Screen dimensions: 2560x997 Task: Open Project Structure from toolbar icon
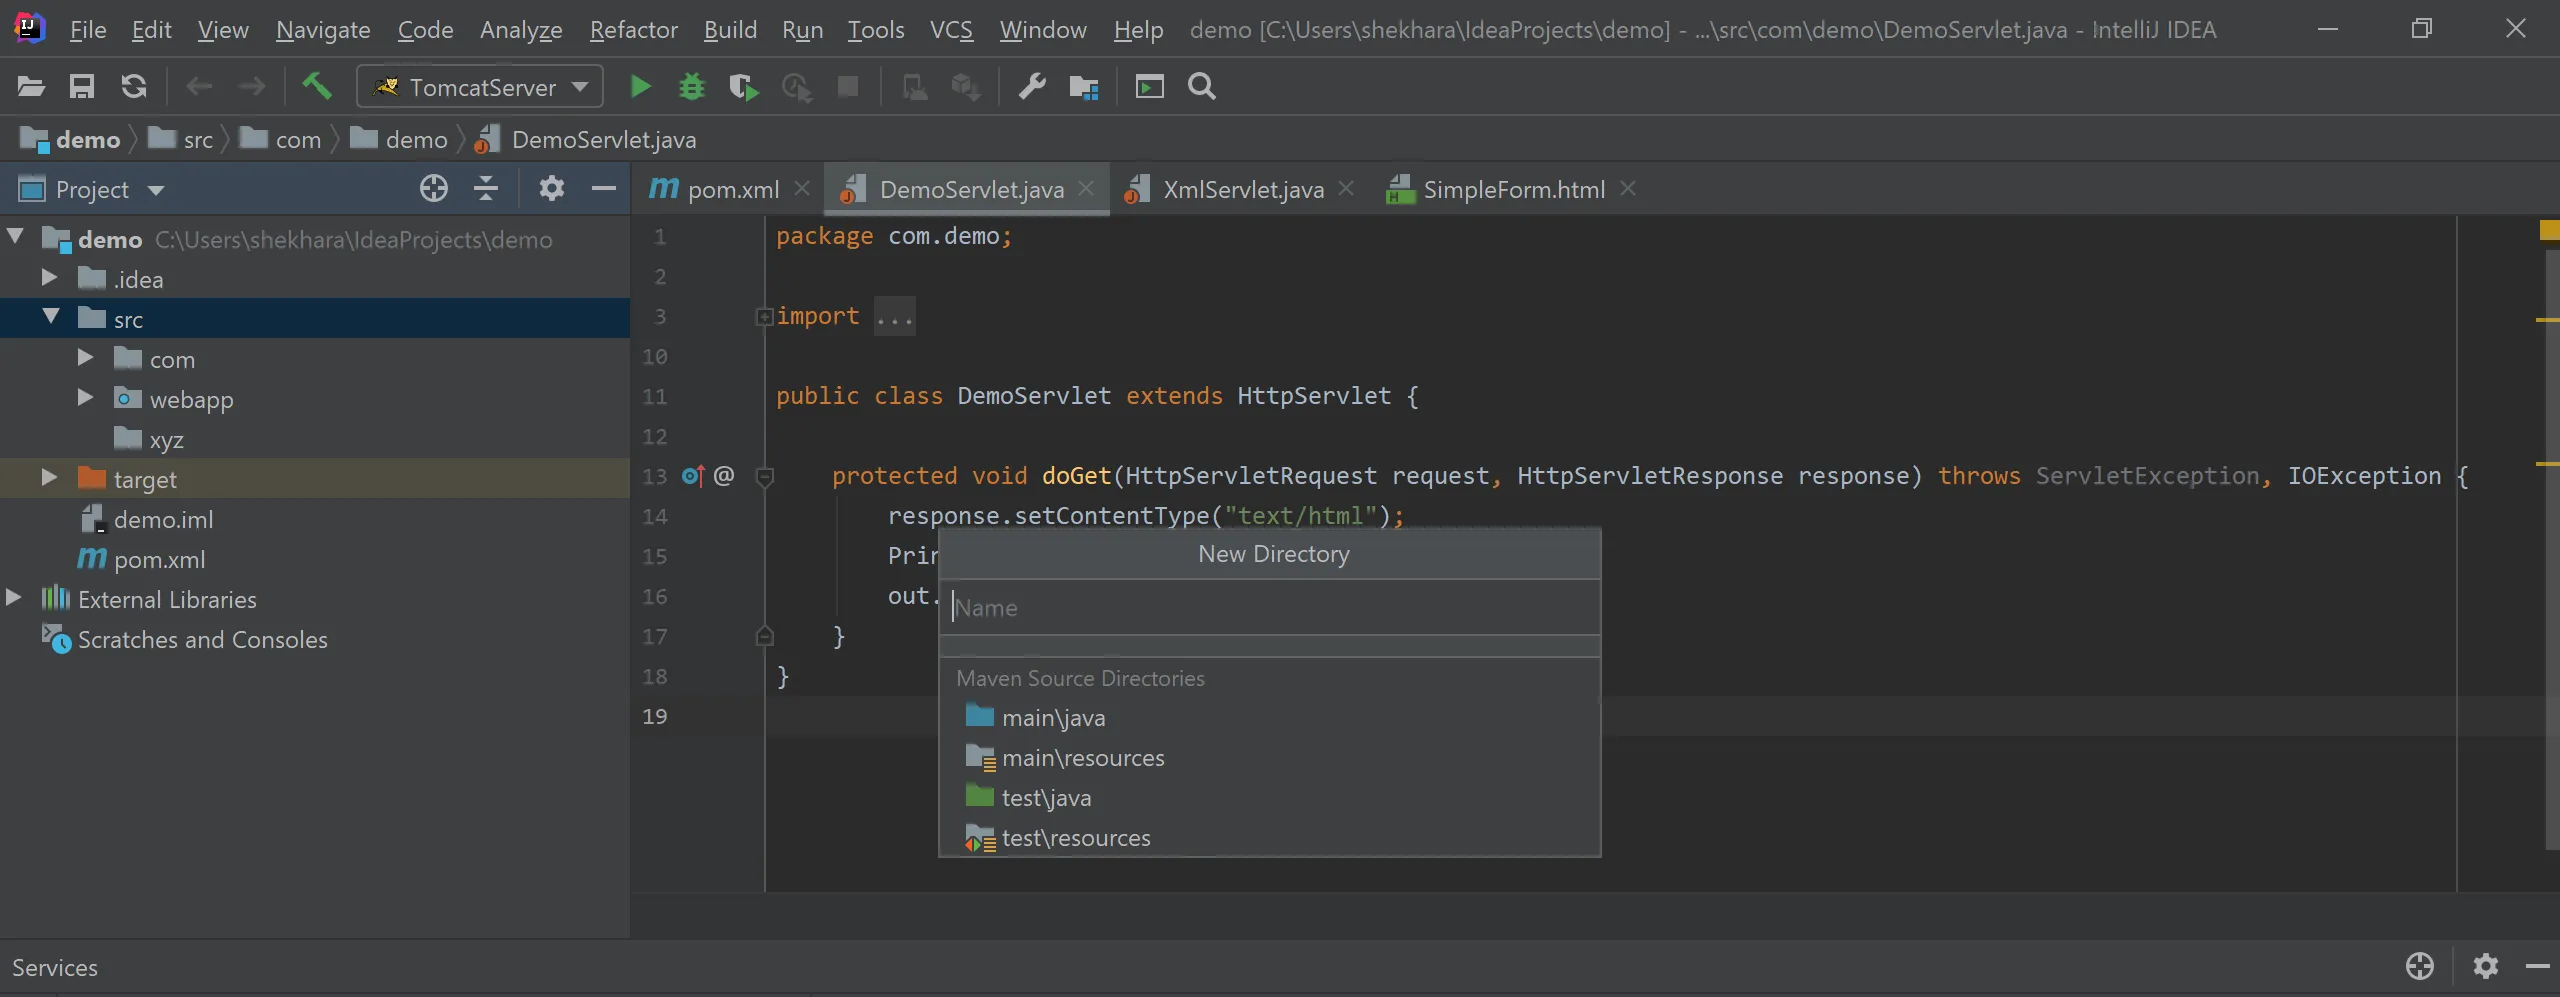pyautogui.click(x=1084, y=87)
